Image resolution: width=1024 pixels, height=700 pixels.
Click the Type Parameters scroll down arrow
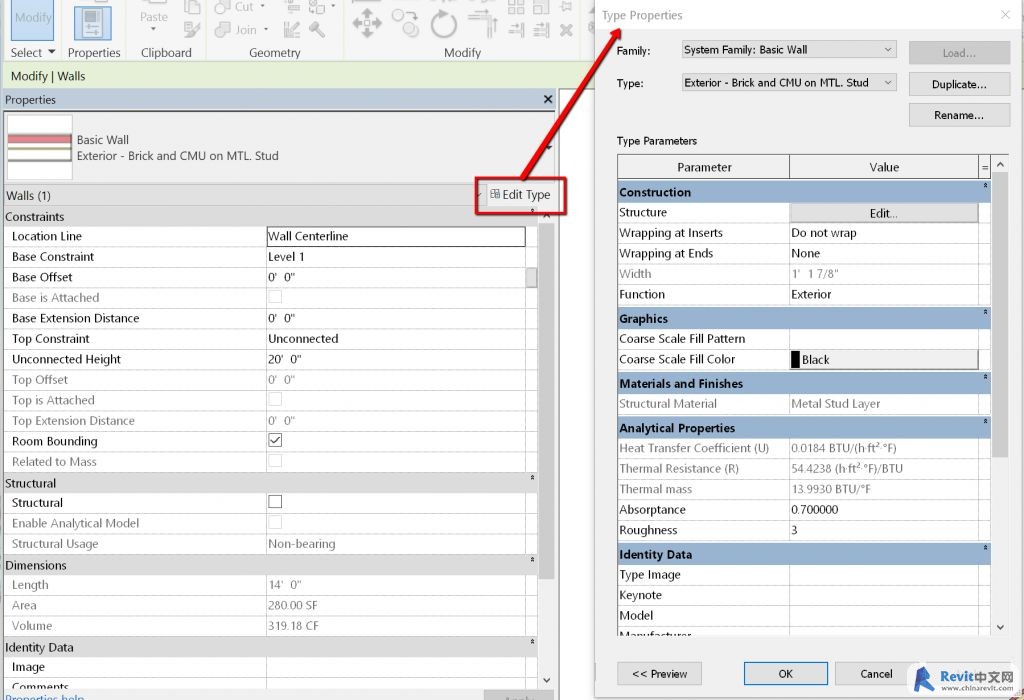1000,627
